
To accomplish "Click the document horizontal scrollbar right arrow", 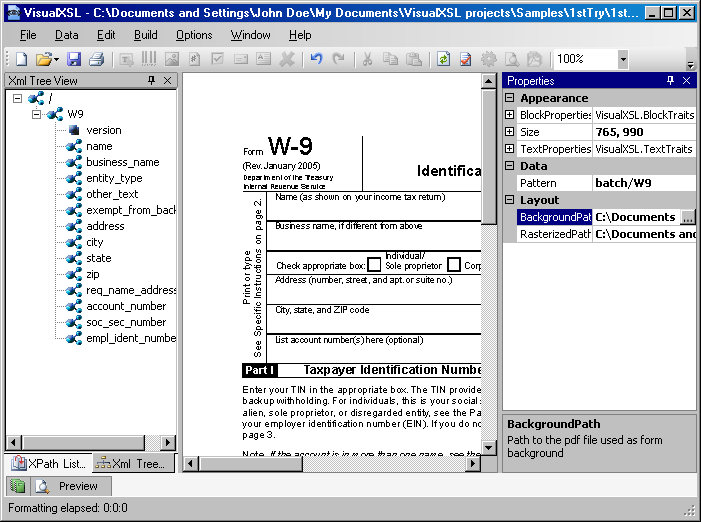I will pyautogui.click(x=473, y=463).
